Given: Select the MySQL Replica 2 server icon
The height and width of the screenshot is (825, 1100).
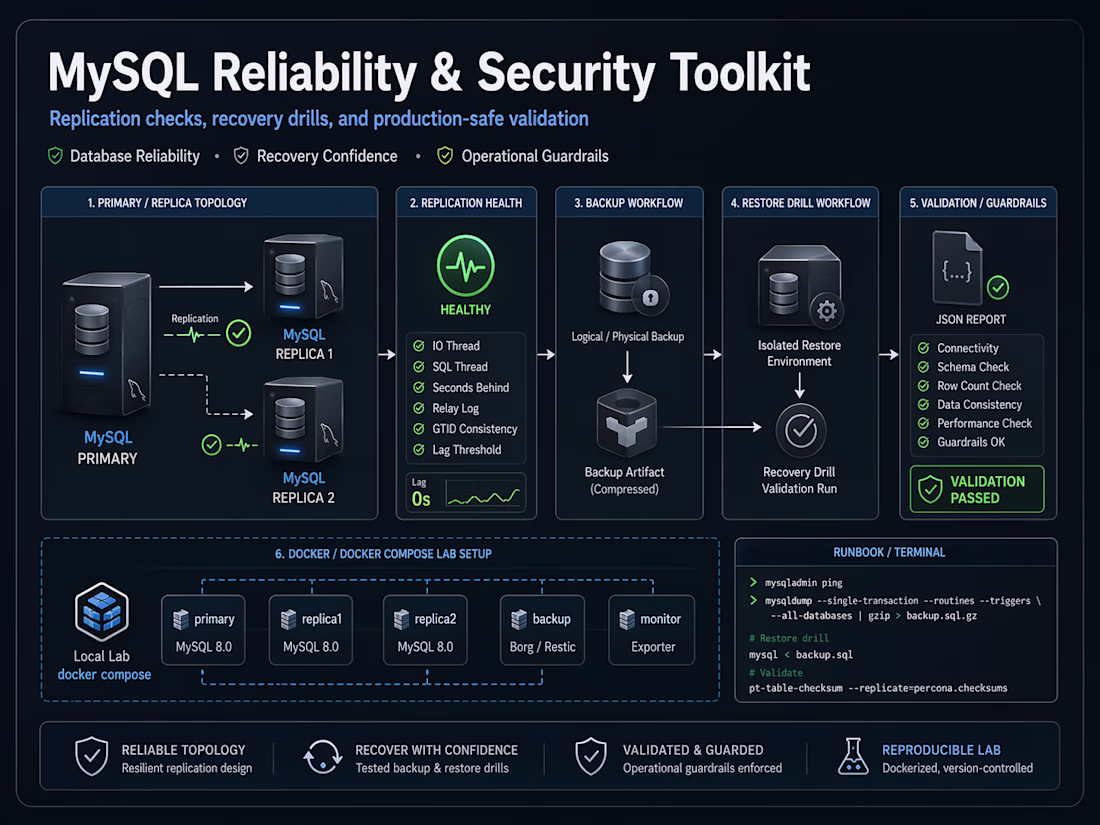Looking at the screenshot, I should pos(303,420).
